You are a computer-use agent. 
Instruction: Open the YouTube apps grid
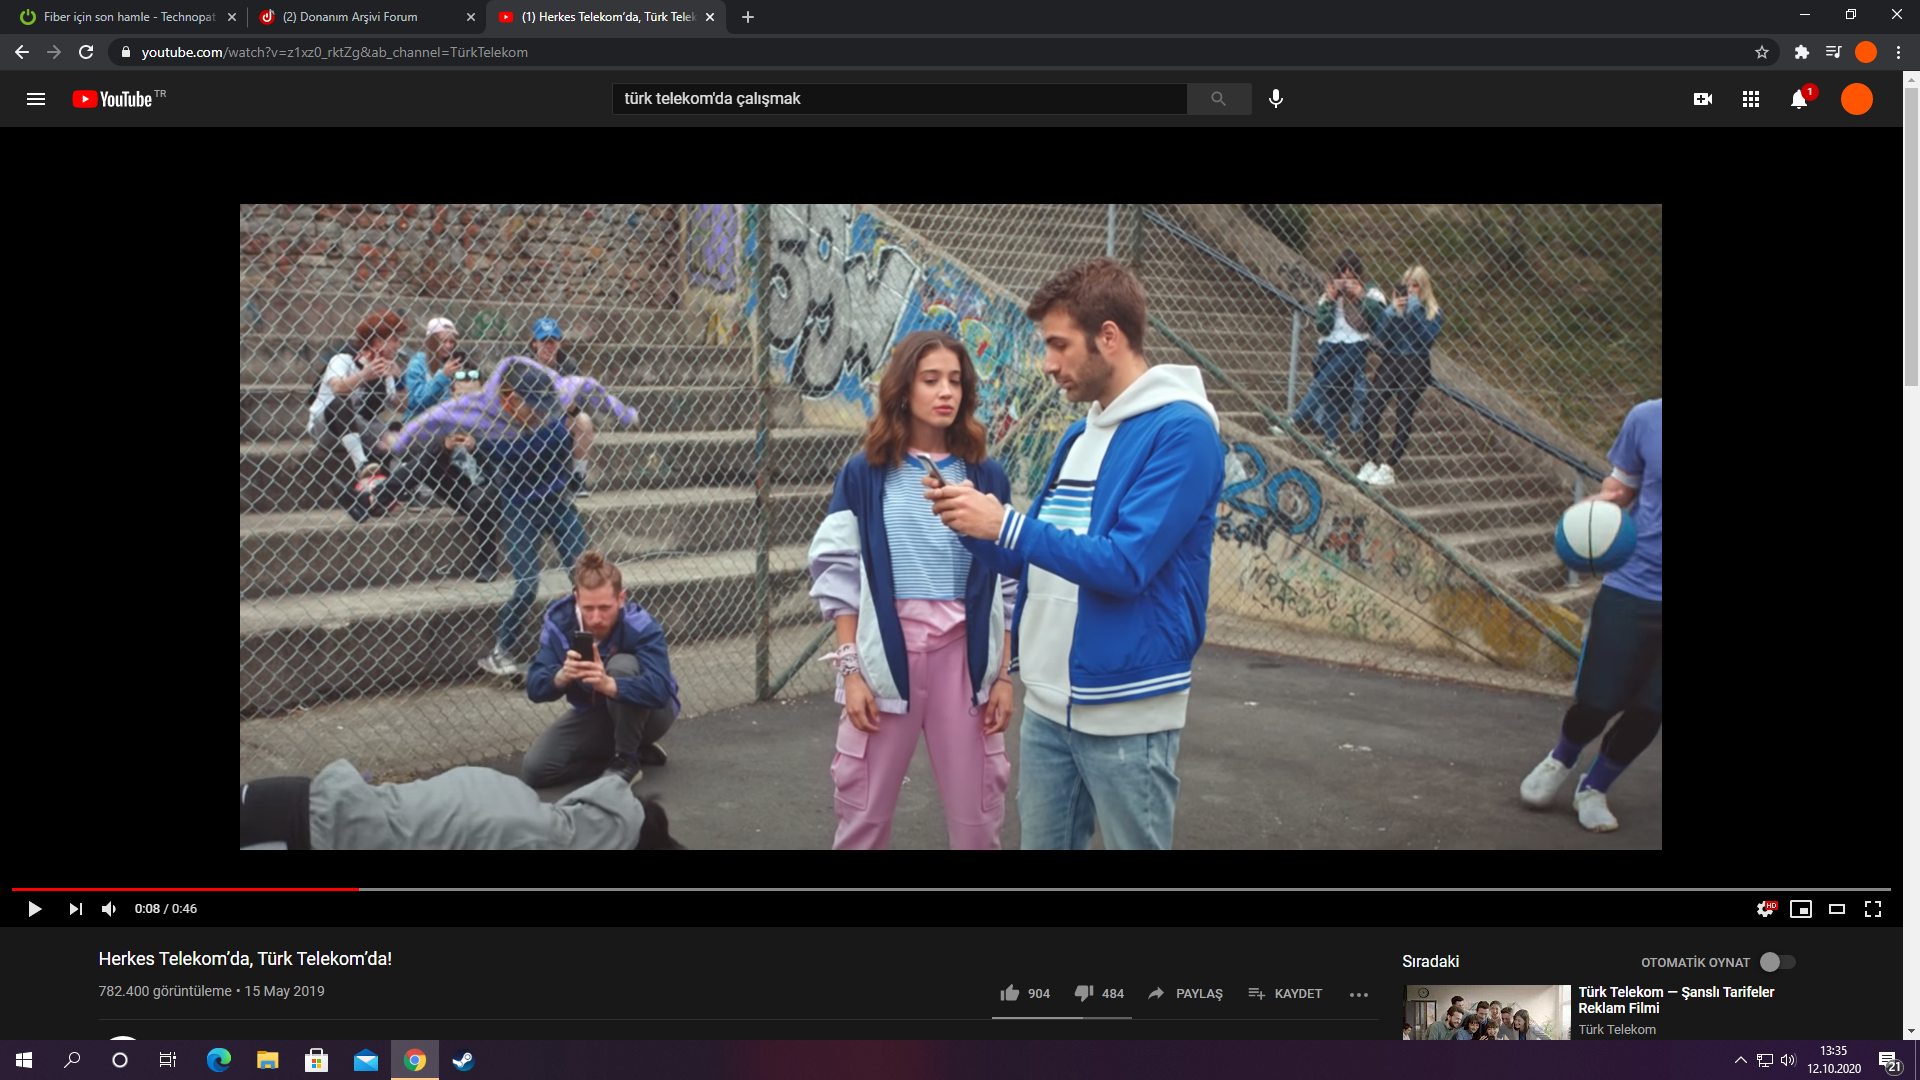[1751, 99]
